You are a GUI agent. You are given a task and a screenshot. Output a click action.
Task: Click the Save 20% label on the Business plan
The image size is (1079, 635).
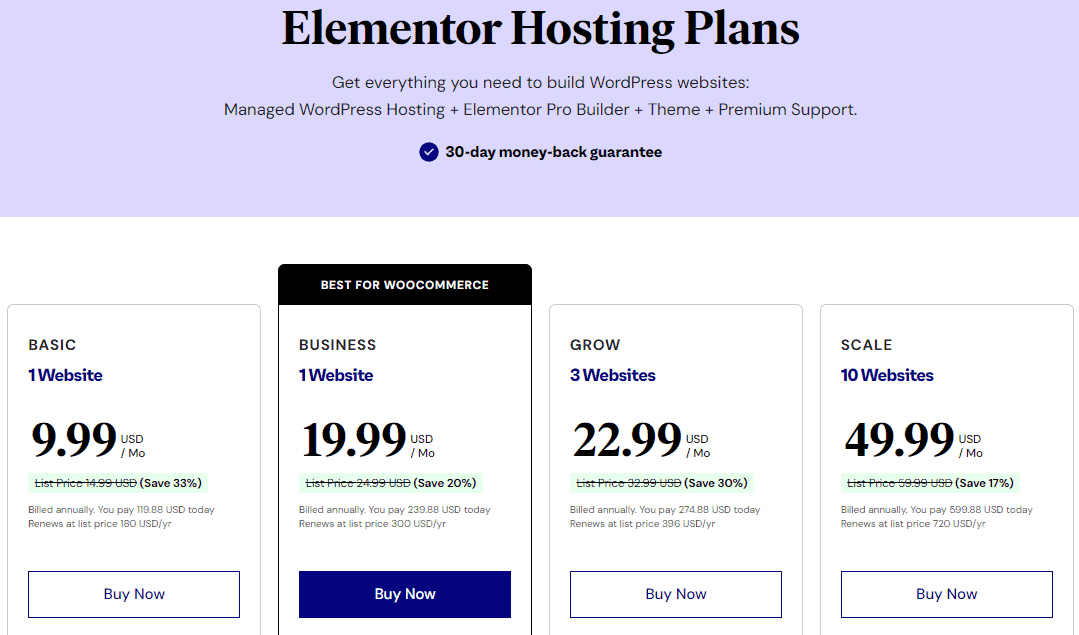[x=443, y=482]
